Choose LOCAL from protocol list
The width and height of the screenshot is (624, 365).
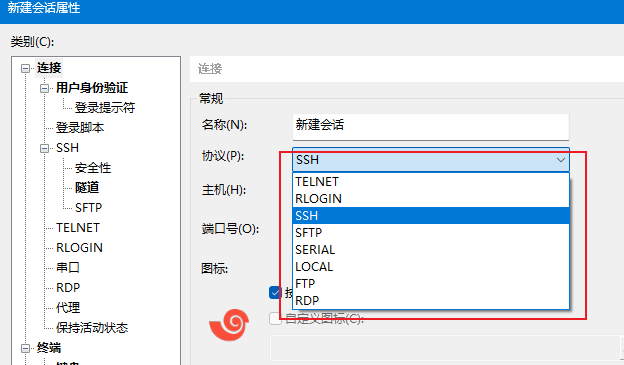click(x=431, y=267)
